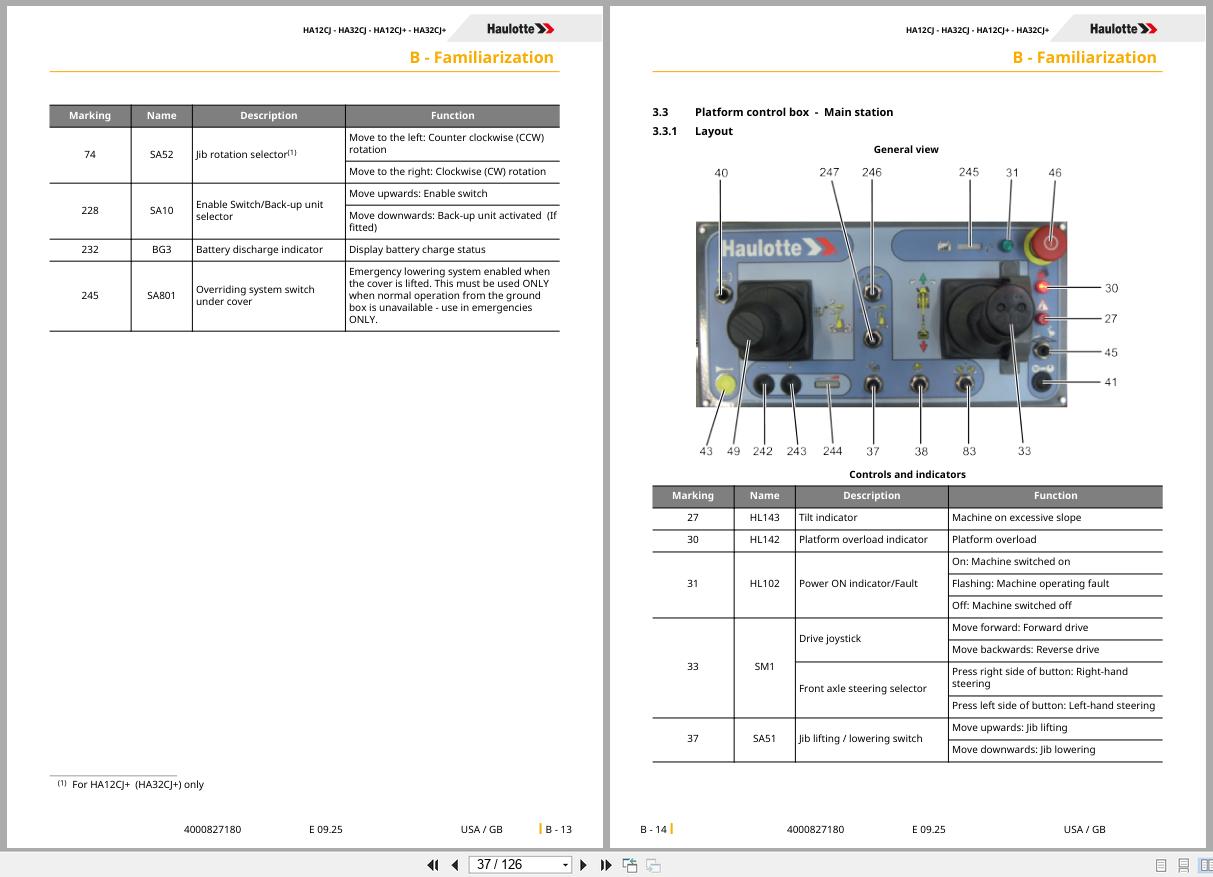Viewport: 1213px width, 877px height.
Task: Click the red emergency stop button in photo
Action: (1049, 242)
